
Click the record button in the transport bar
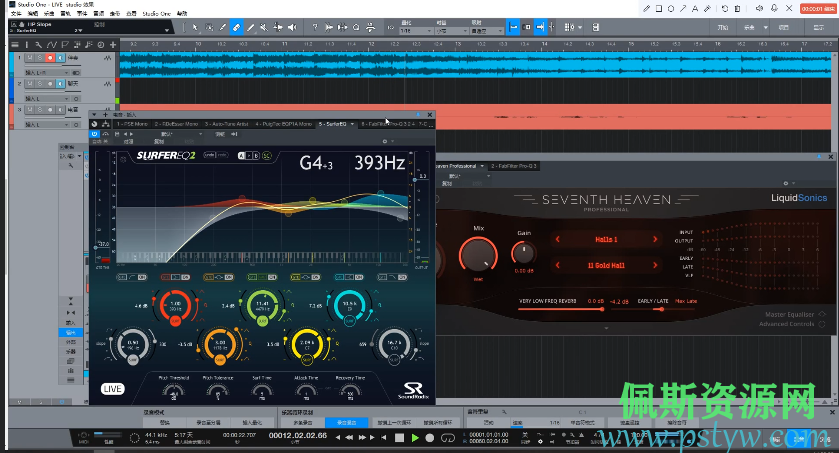(430, 438)
